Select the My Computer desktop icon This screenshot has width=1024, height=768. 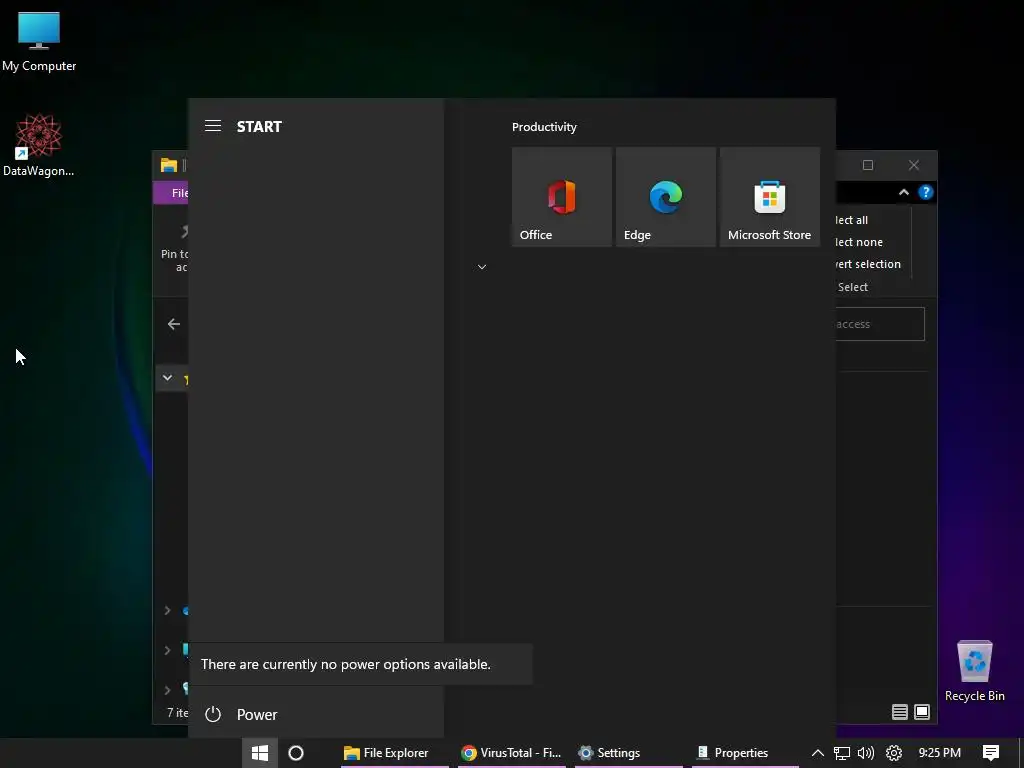click(x=39, y=42)
